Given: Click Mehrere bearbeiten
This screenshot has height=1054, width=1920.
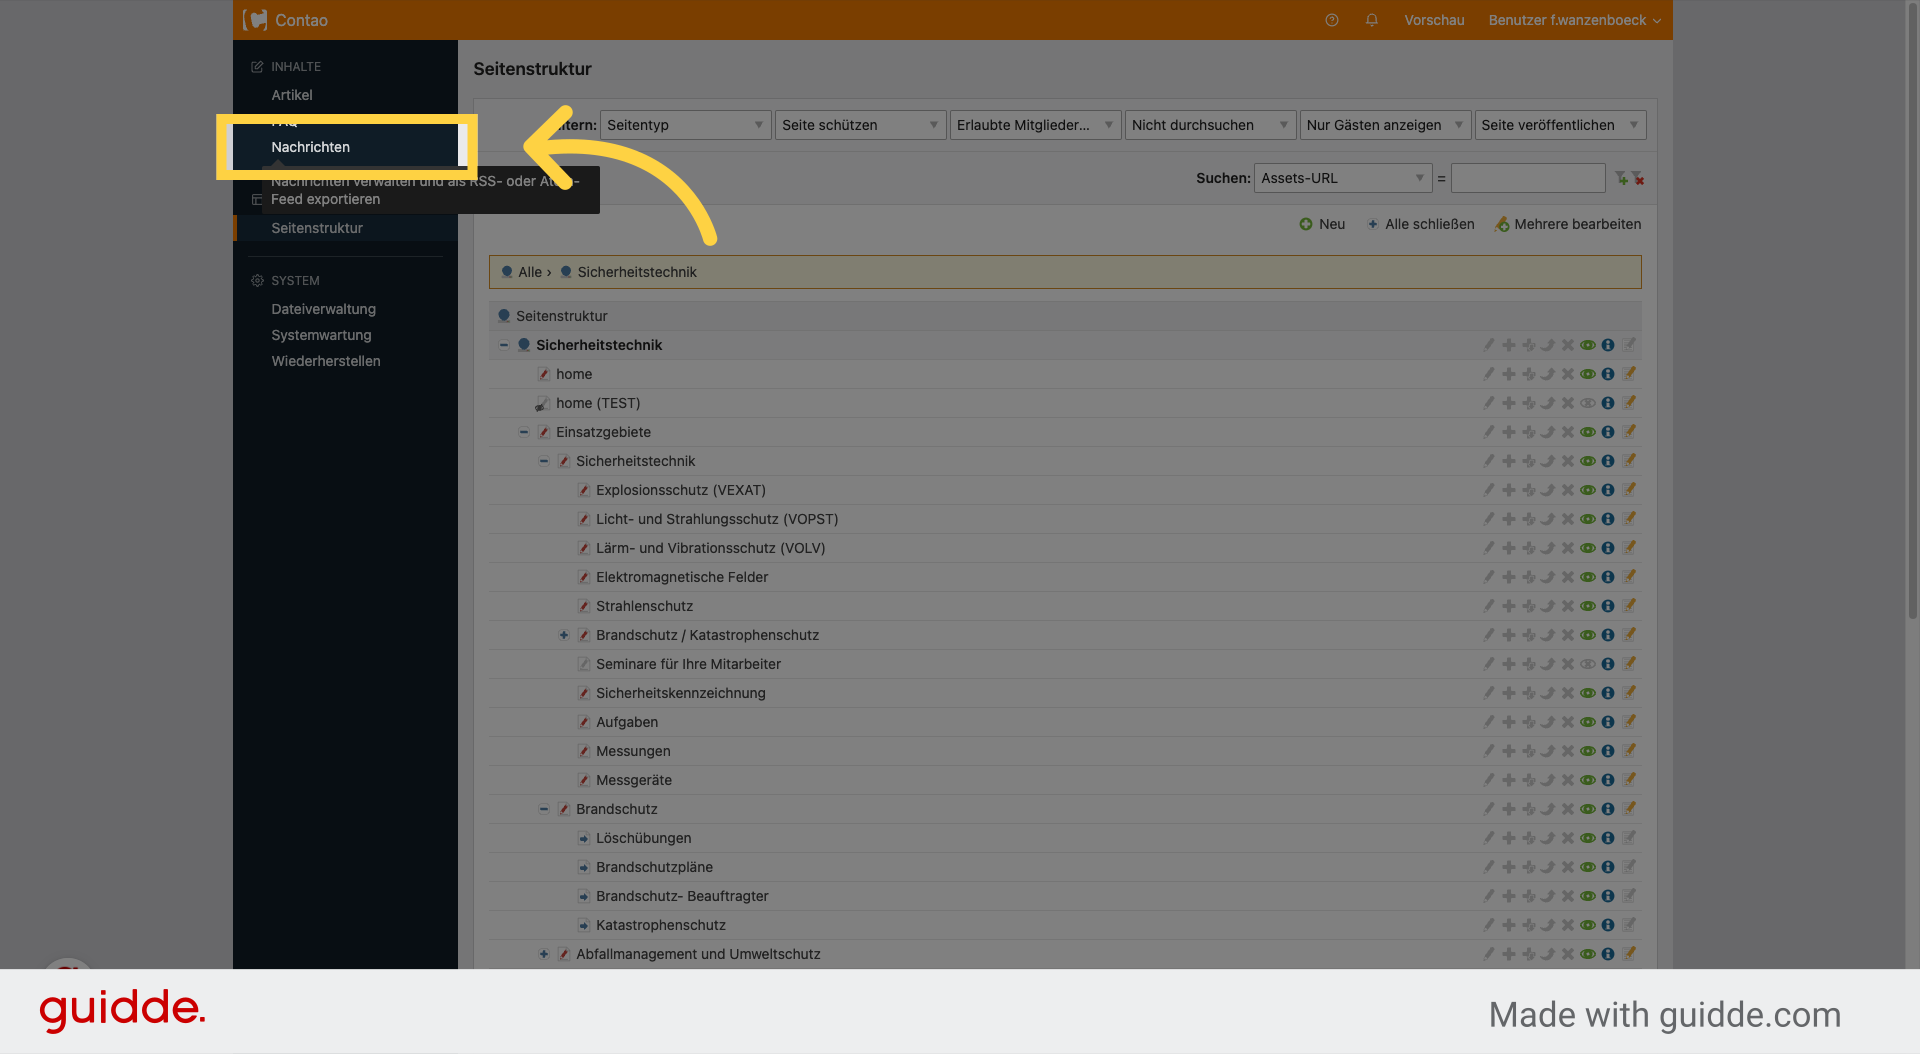Looking at the screenshot, I should pyautogui.click(x=1568, y=224).
